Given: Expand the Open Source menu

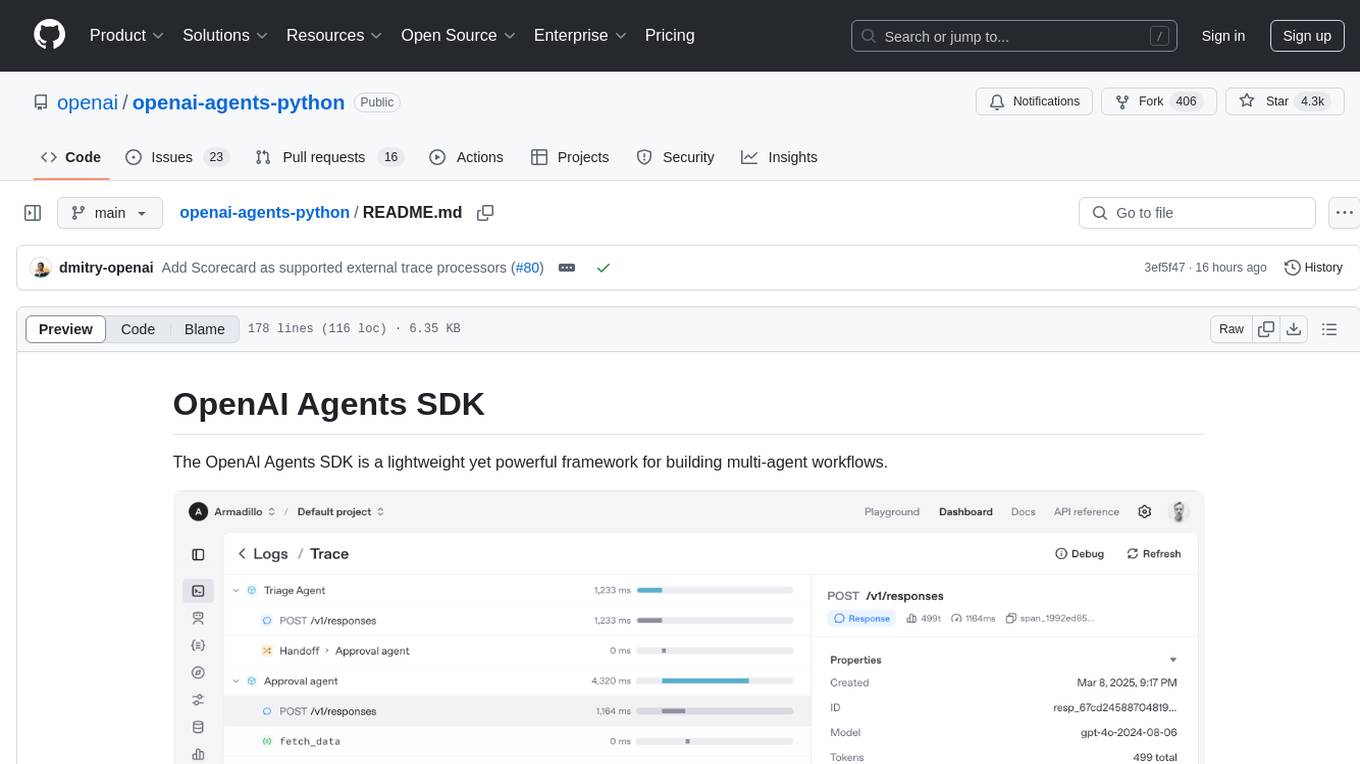Looking at the screenshot, I should (458, 35).
